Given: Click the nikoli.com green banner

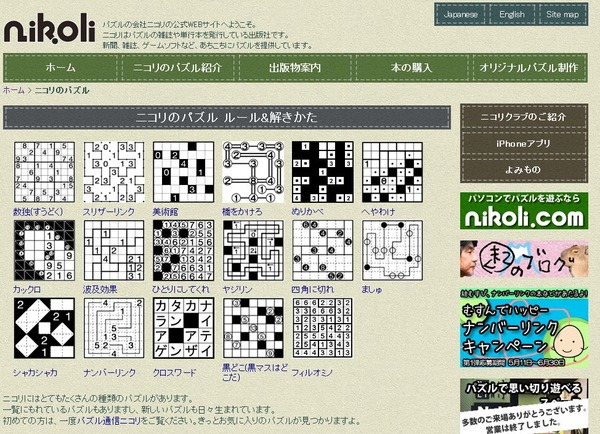Looking at the screenshot, I should point(524,211).
